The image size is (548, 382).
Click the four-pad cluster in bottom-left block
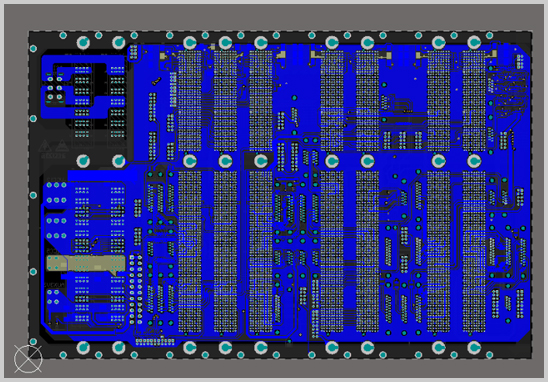(53, 297)
